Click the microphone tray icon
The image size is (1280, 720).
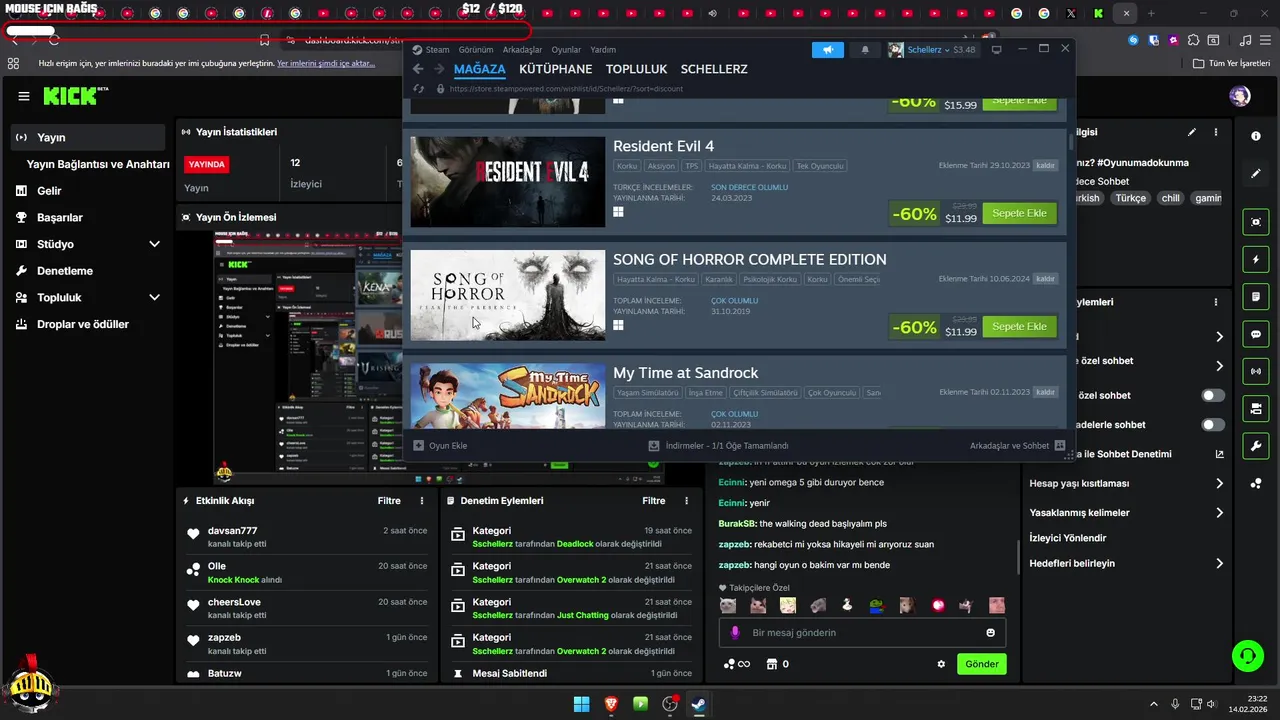[1175, 704]
